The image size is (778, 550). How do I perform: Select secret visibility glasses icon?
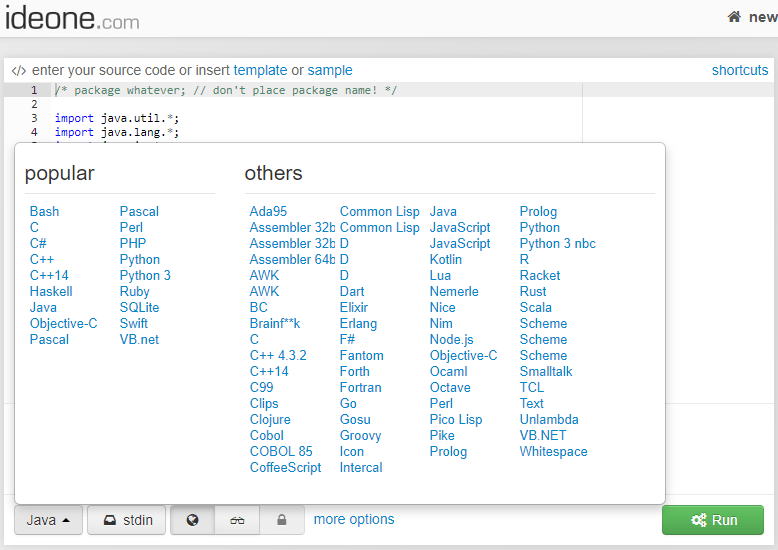coord(237,520)
